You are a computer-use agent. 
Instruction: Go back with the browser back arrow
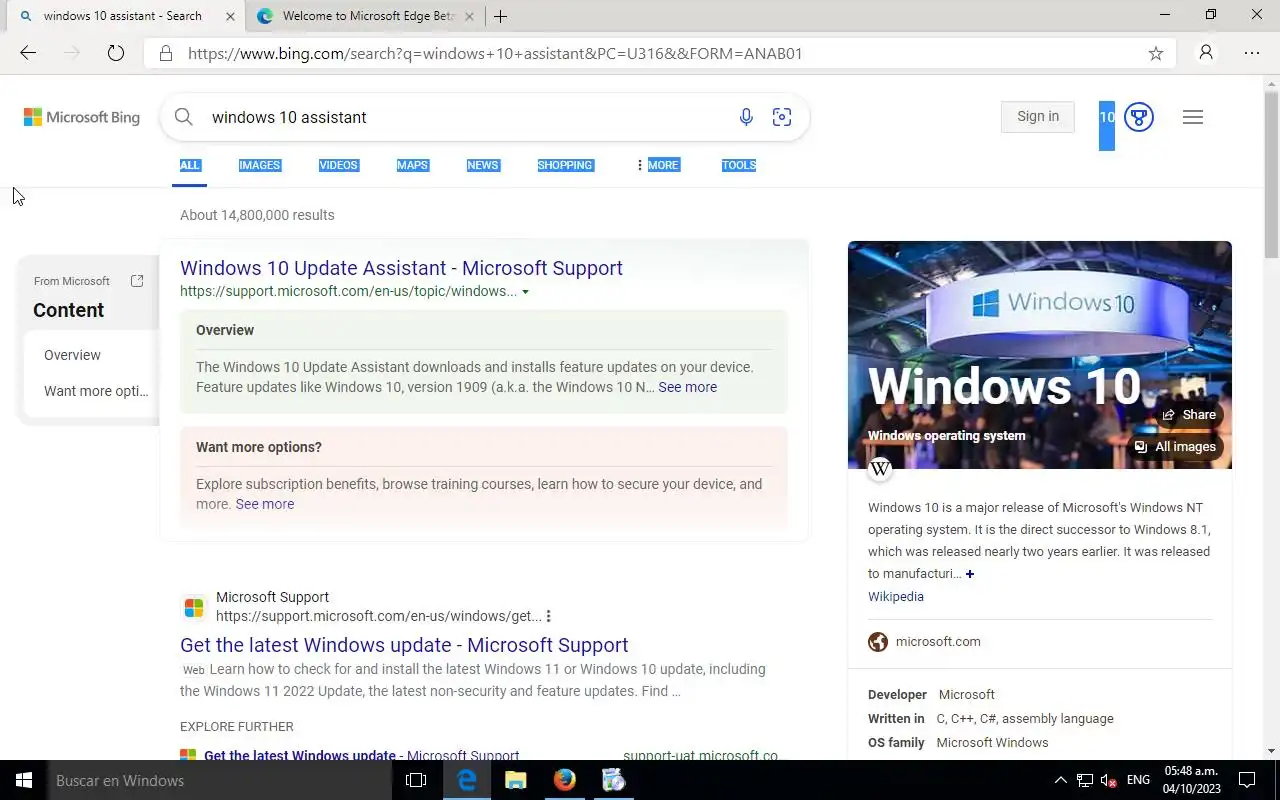28,53
